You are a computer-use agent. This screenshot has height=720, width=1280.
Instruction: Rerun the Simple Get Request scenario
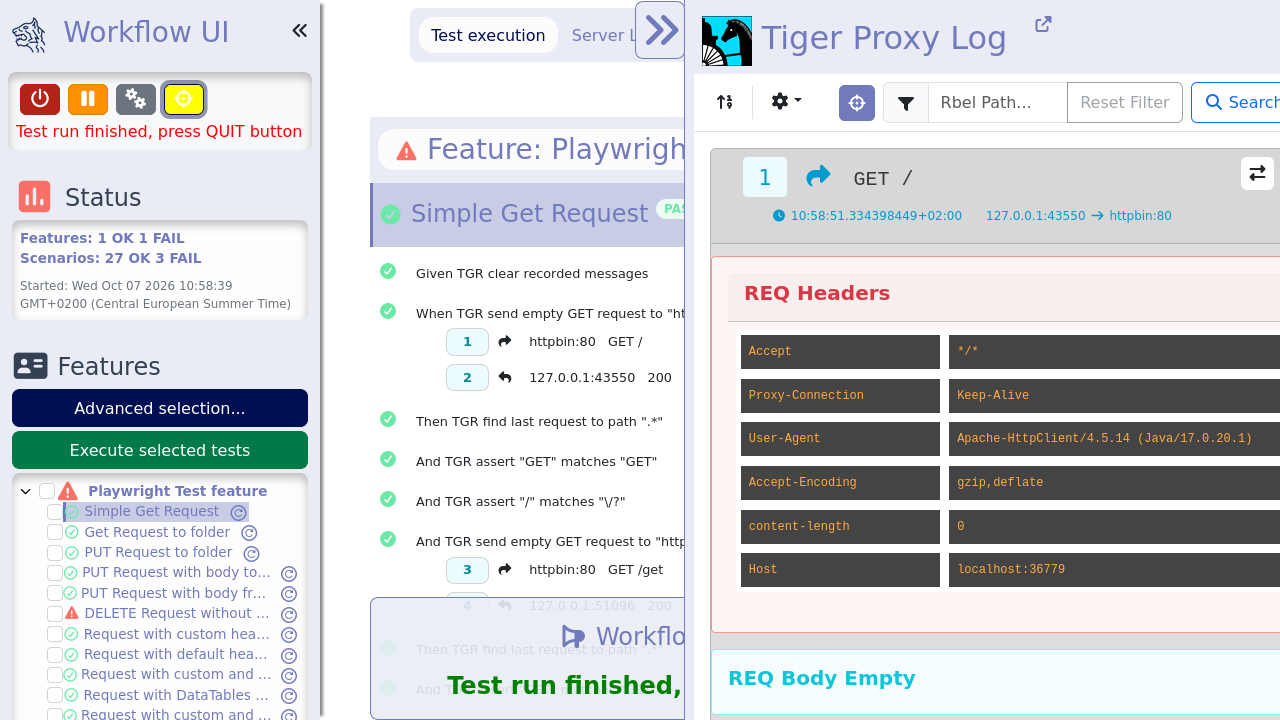coord(238,513)
